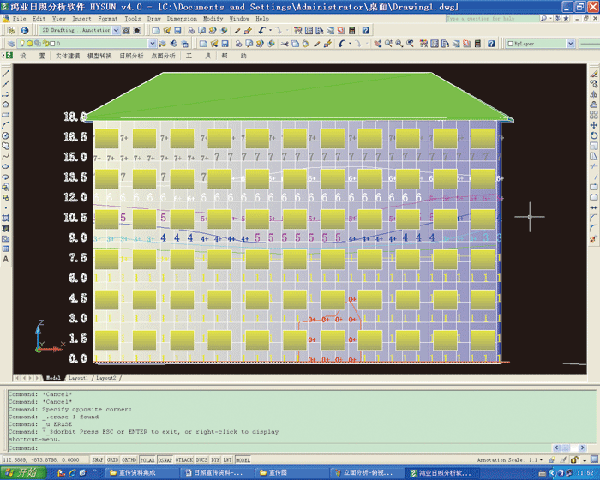Toggle SNAP mode in the status bar
The image size is (600, 480).
click(99, 460)
